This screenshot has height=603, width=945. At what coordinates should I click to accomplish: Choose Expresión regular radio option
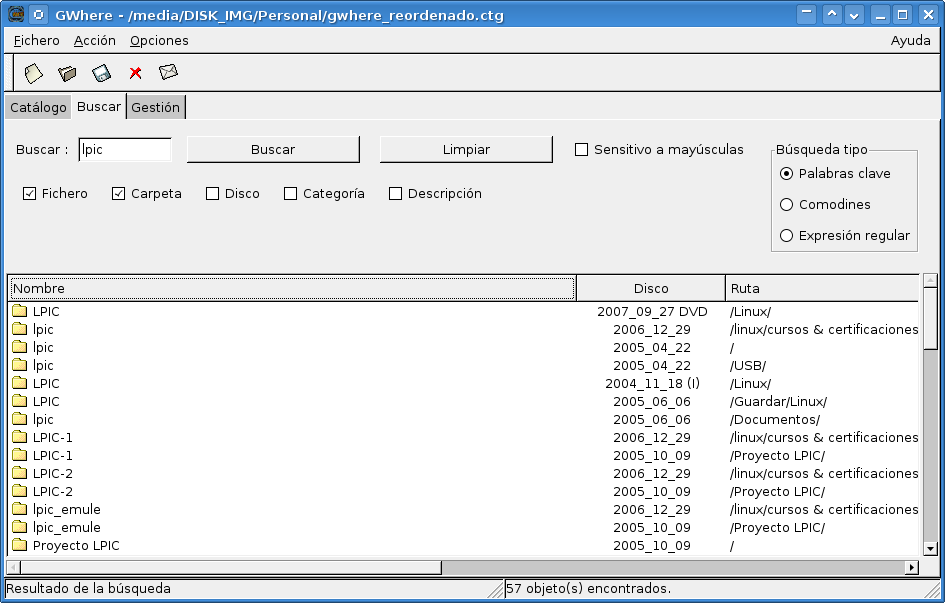point(786,236)
